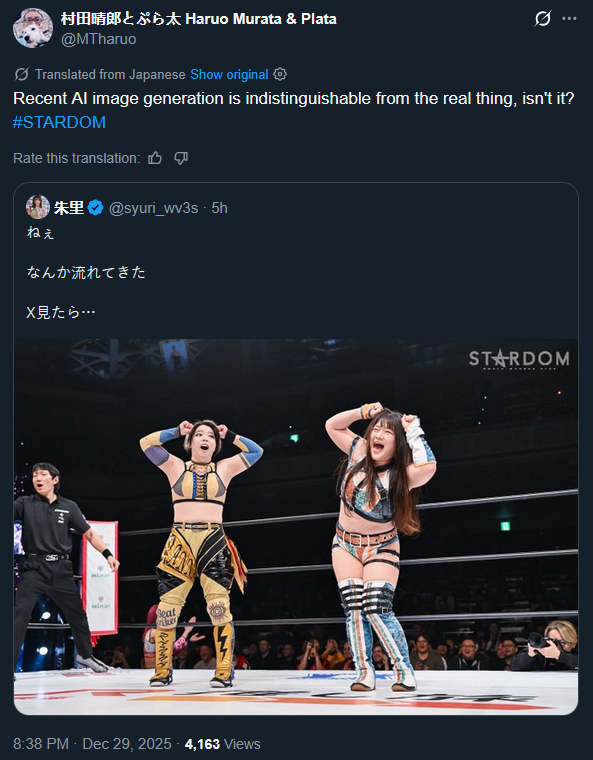Click the 4,163 Views count

tap(223, 744)
